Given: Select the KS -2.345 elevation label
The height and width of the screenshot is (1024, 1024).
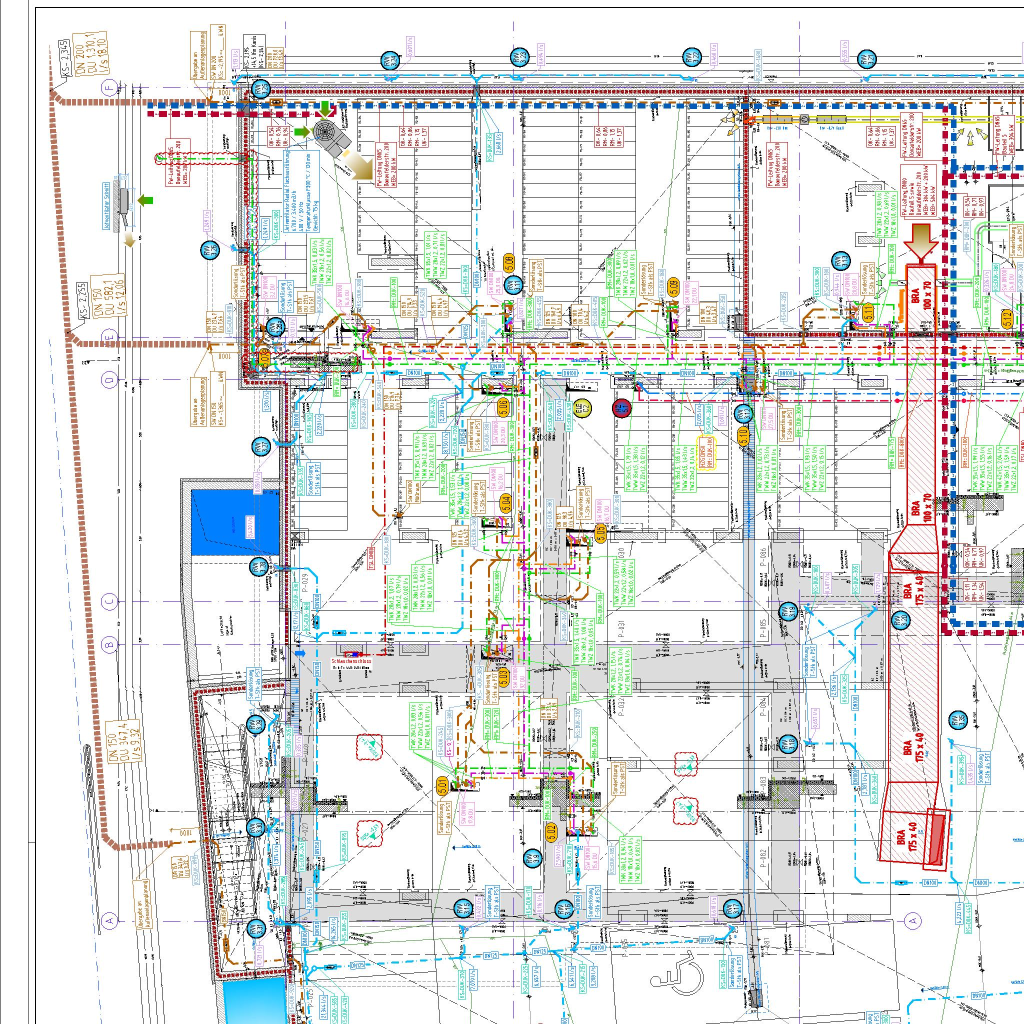Looking at the screenshot, I should pyautogui.click(x=63, y=60).
